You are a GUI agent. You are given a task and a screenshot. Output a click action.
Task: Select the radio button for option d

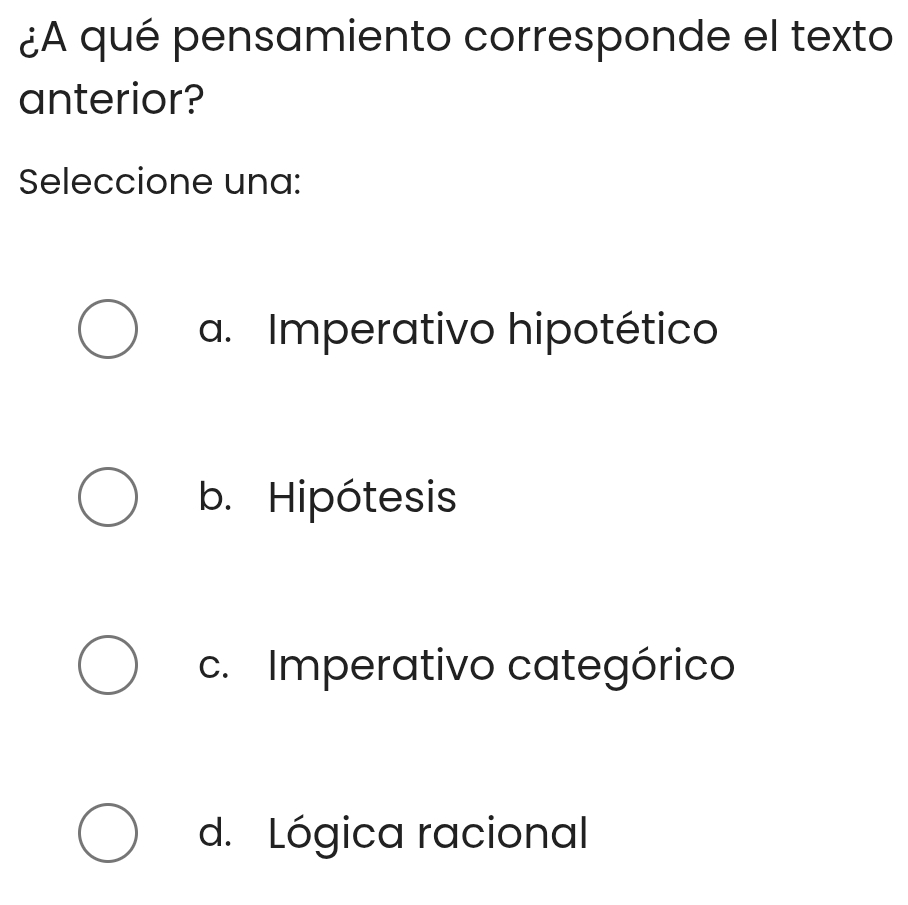[108, 832]
